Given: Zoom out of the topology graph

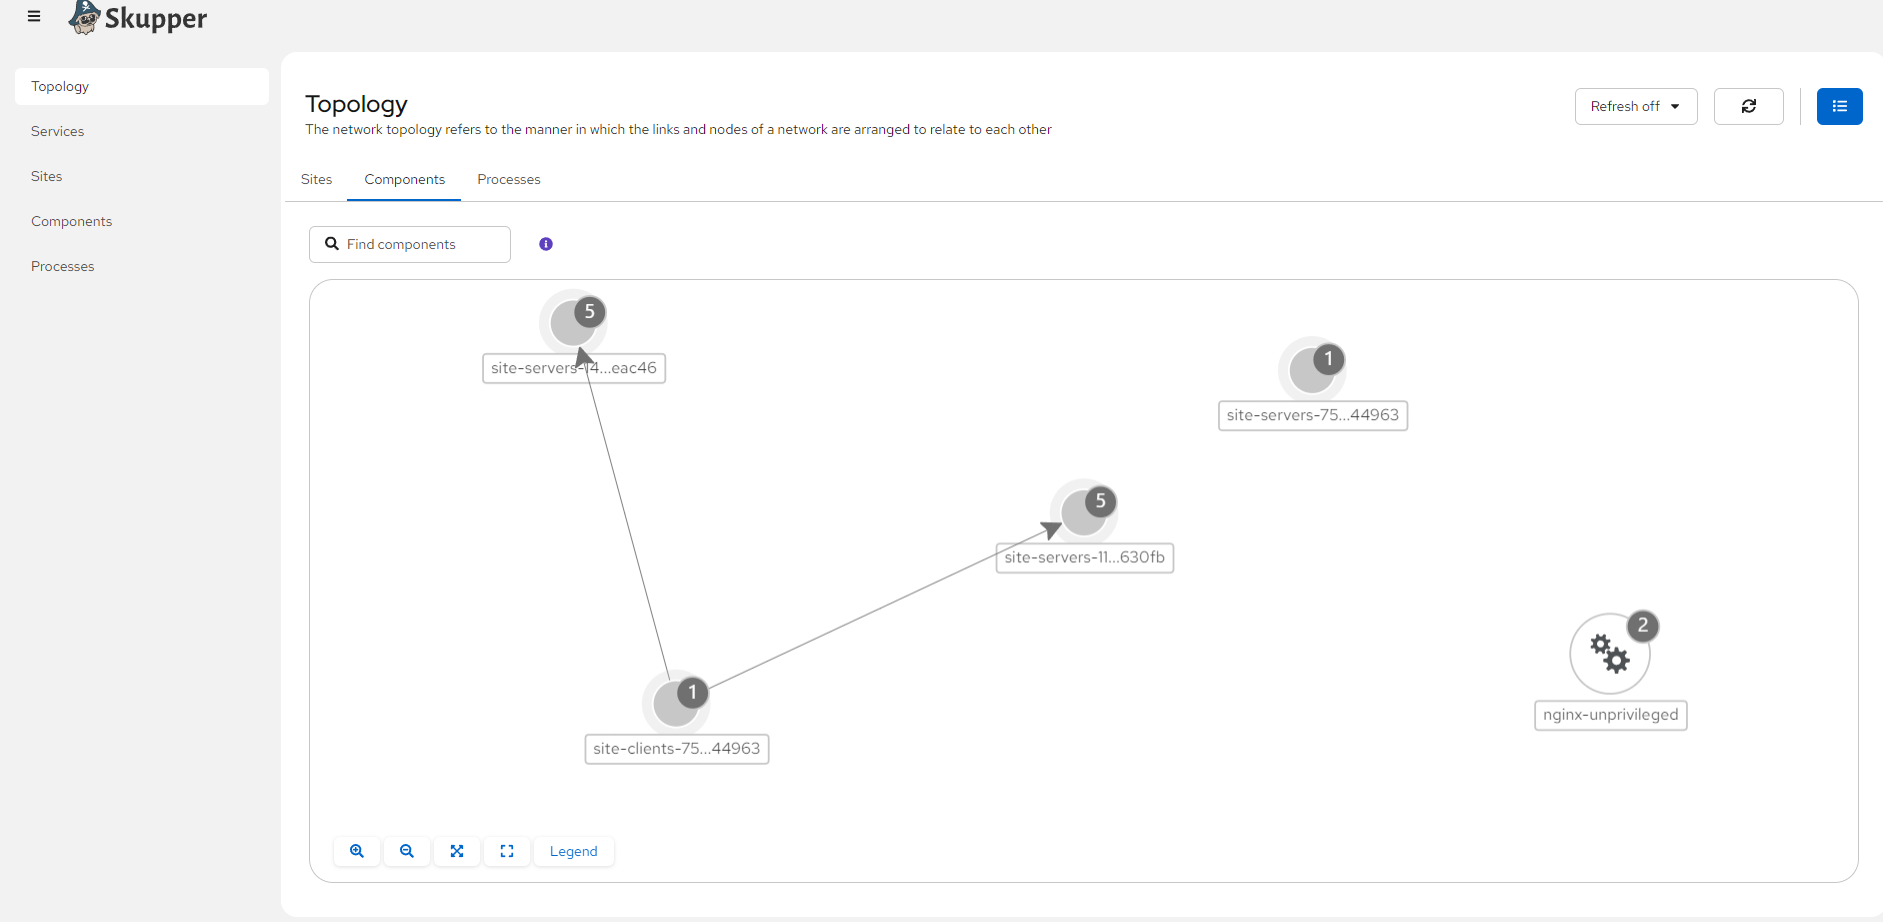Looking at the screenshot, I should pos(407,851).
